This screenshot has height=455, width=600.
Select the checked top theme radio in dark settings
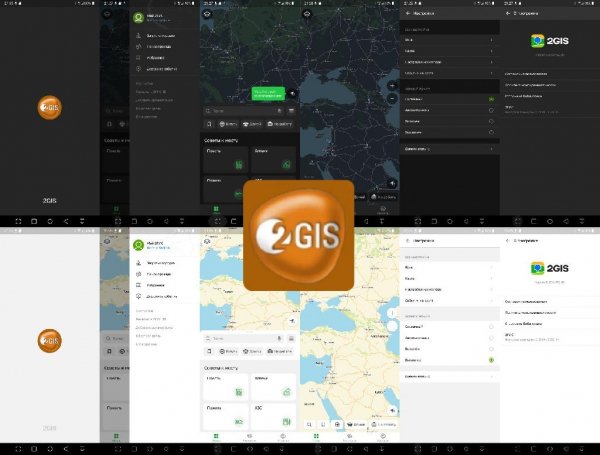click(x=491, y=99)
